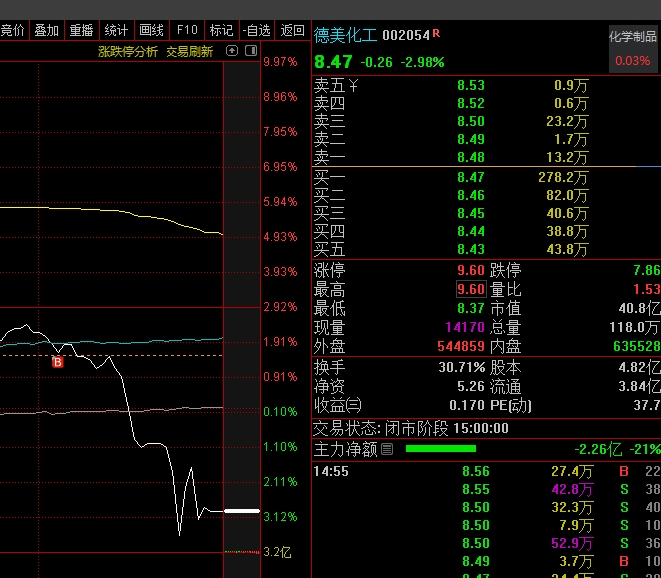Image resolution: width=661 pixels, height=578 pixels.
Task: Click the red B buy marker on chart
Action: point(58,362)
